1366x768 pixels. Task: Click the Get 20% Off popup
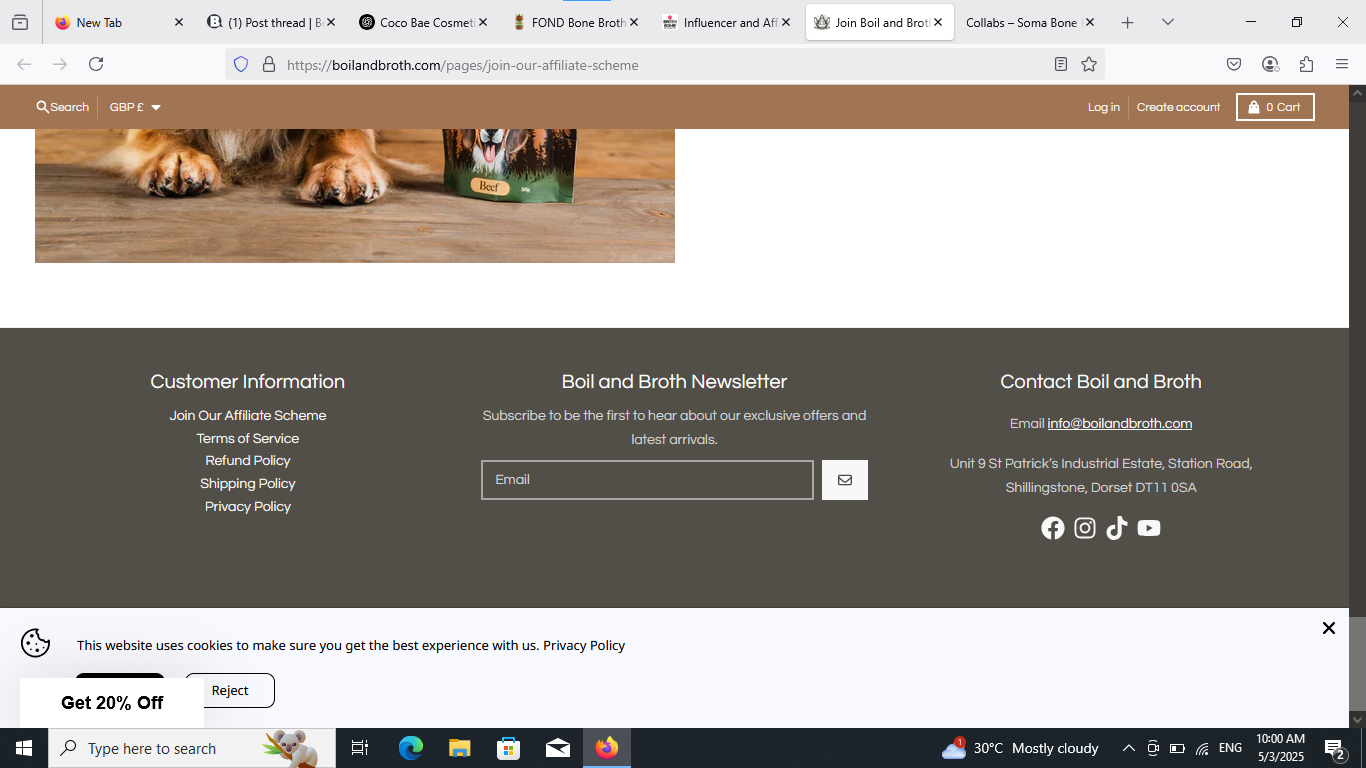[x=112, y=703]
